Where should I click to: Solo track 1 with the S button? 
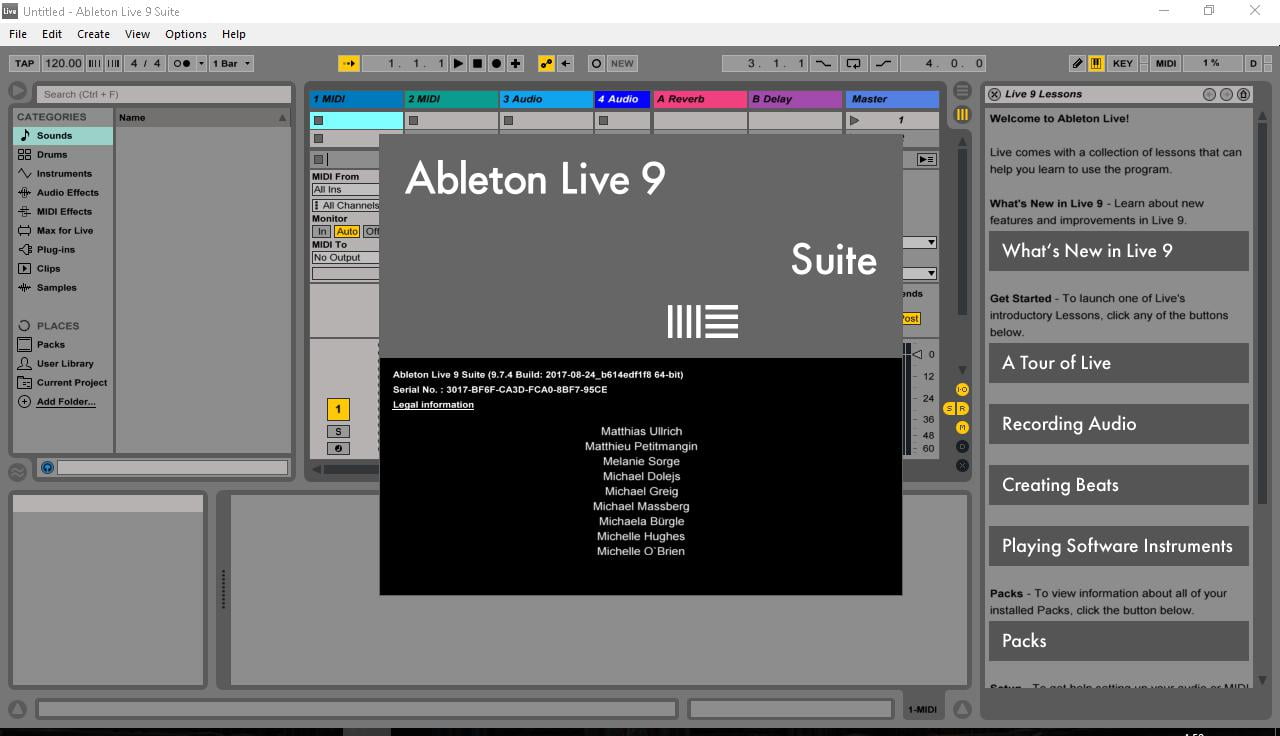coord(338,432)
